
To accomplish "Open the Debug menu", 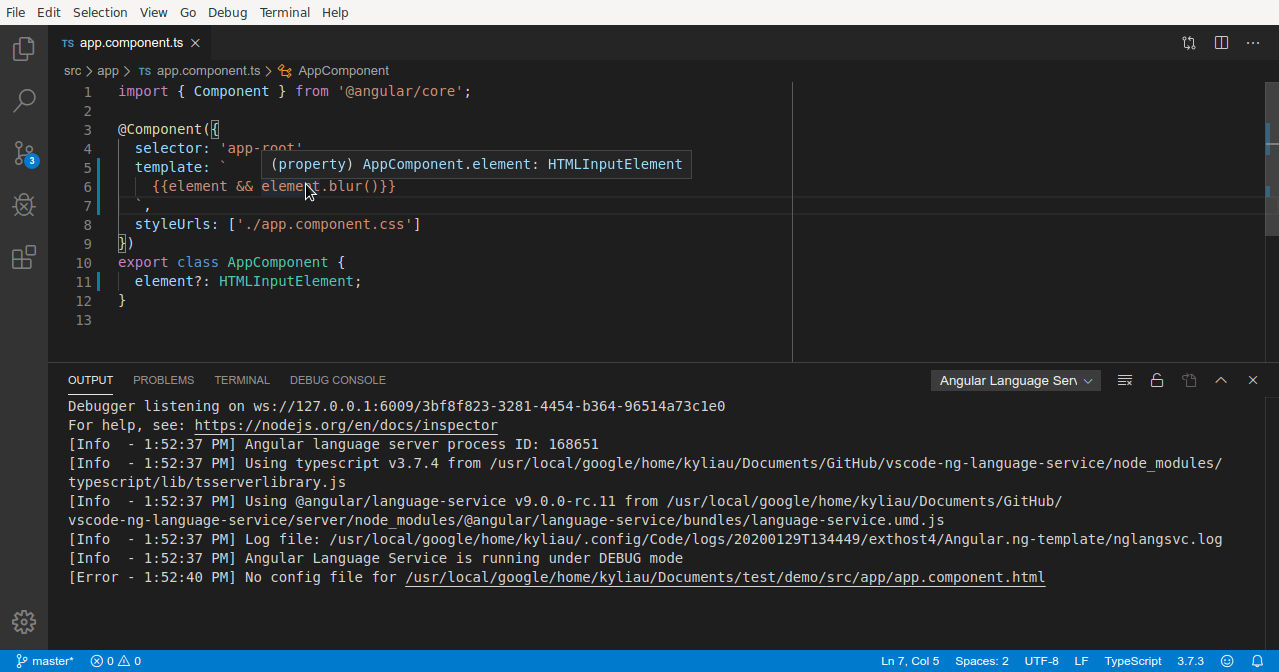I will (227, 12).
